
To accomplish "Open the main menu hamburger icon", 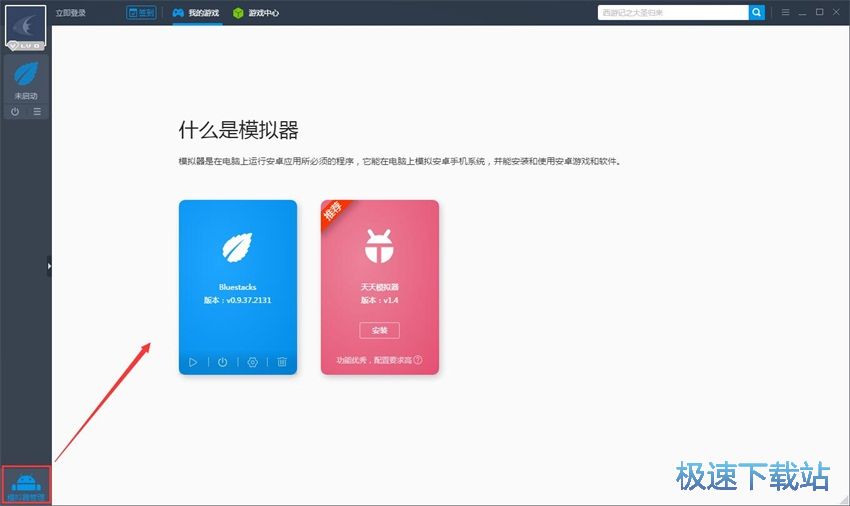I will [785, 12].
